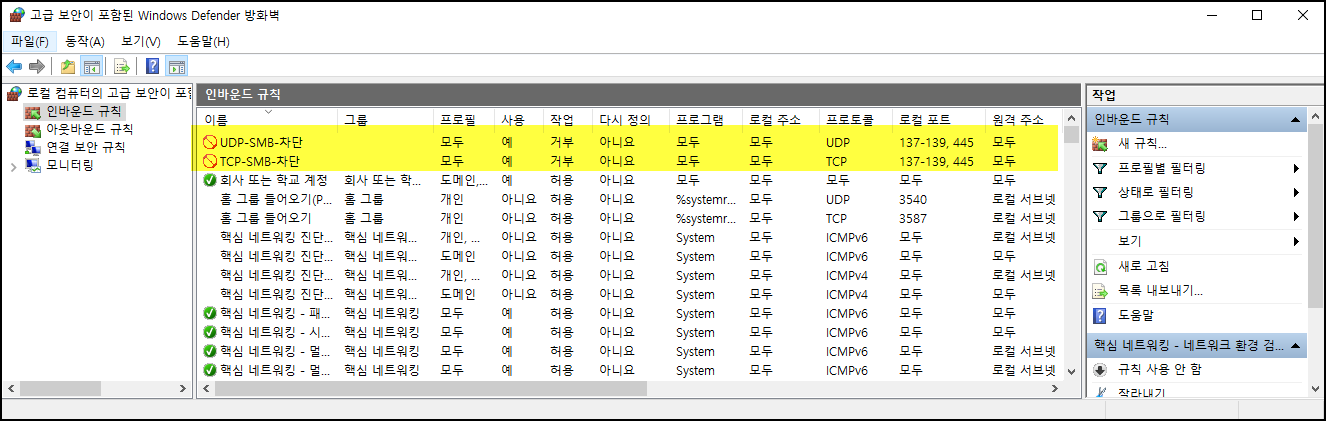Image resolution: width=1326 pixels, height=421 pixels.
Task: Open the 프로필별 필터링 submenu arrow
Action: pyautogui.click(x=1296, y=168)
